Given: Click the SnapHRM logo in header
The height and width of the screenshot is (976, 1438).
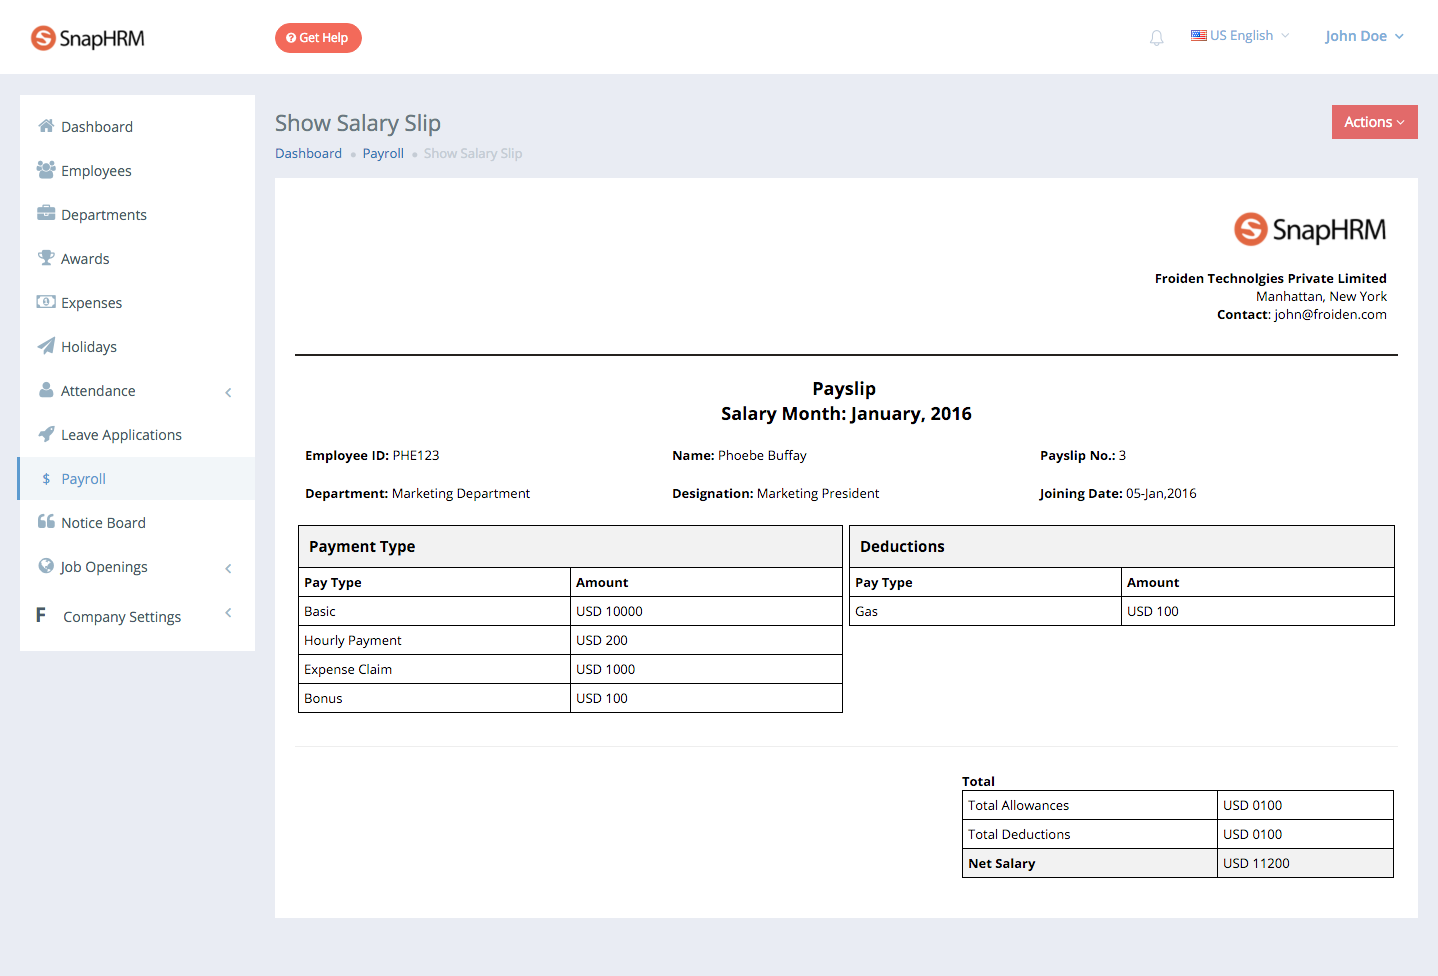Looking at the screenshot, I should 88,38.
